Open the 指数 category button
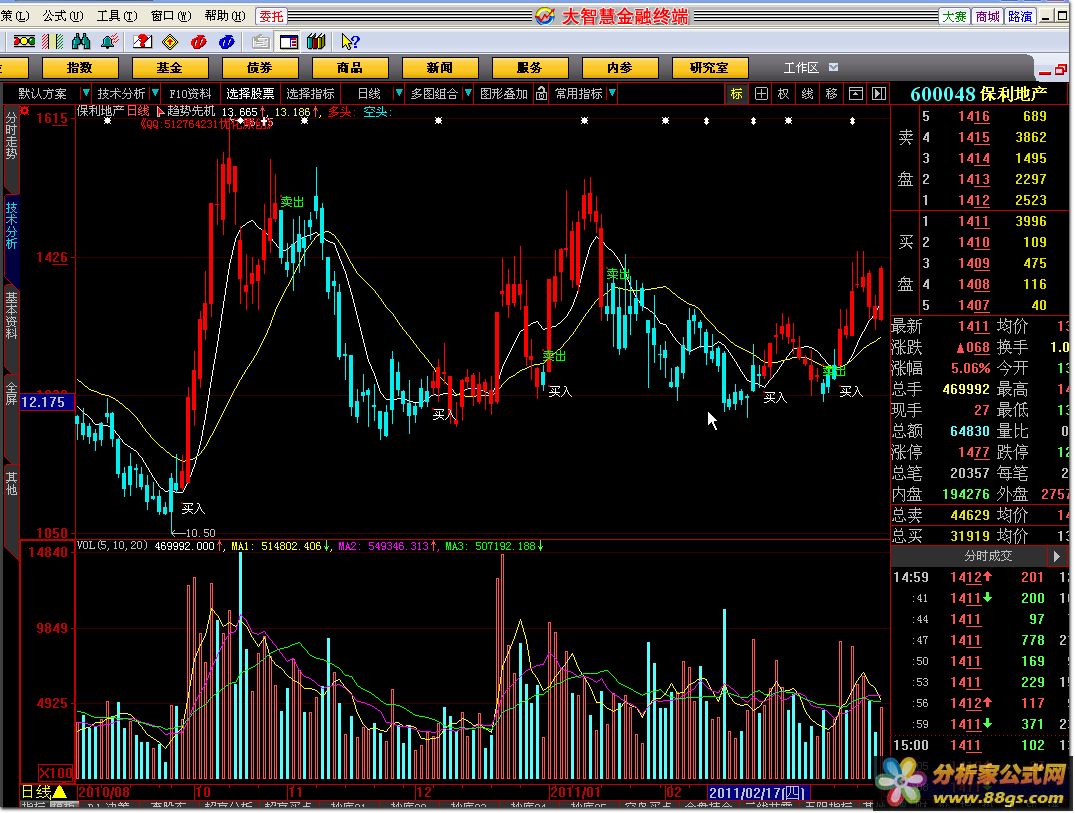 pyautogui.click(x=80, y=68)
